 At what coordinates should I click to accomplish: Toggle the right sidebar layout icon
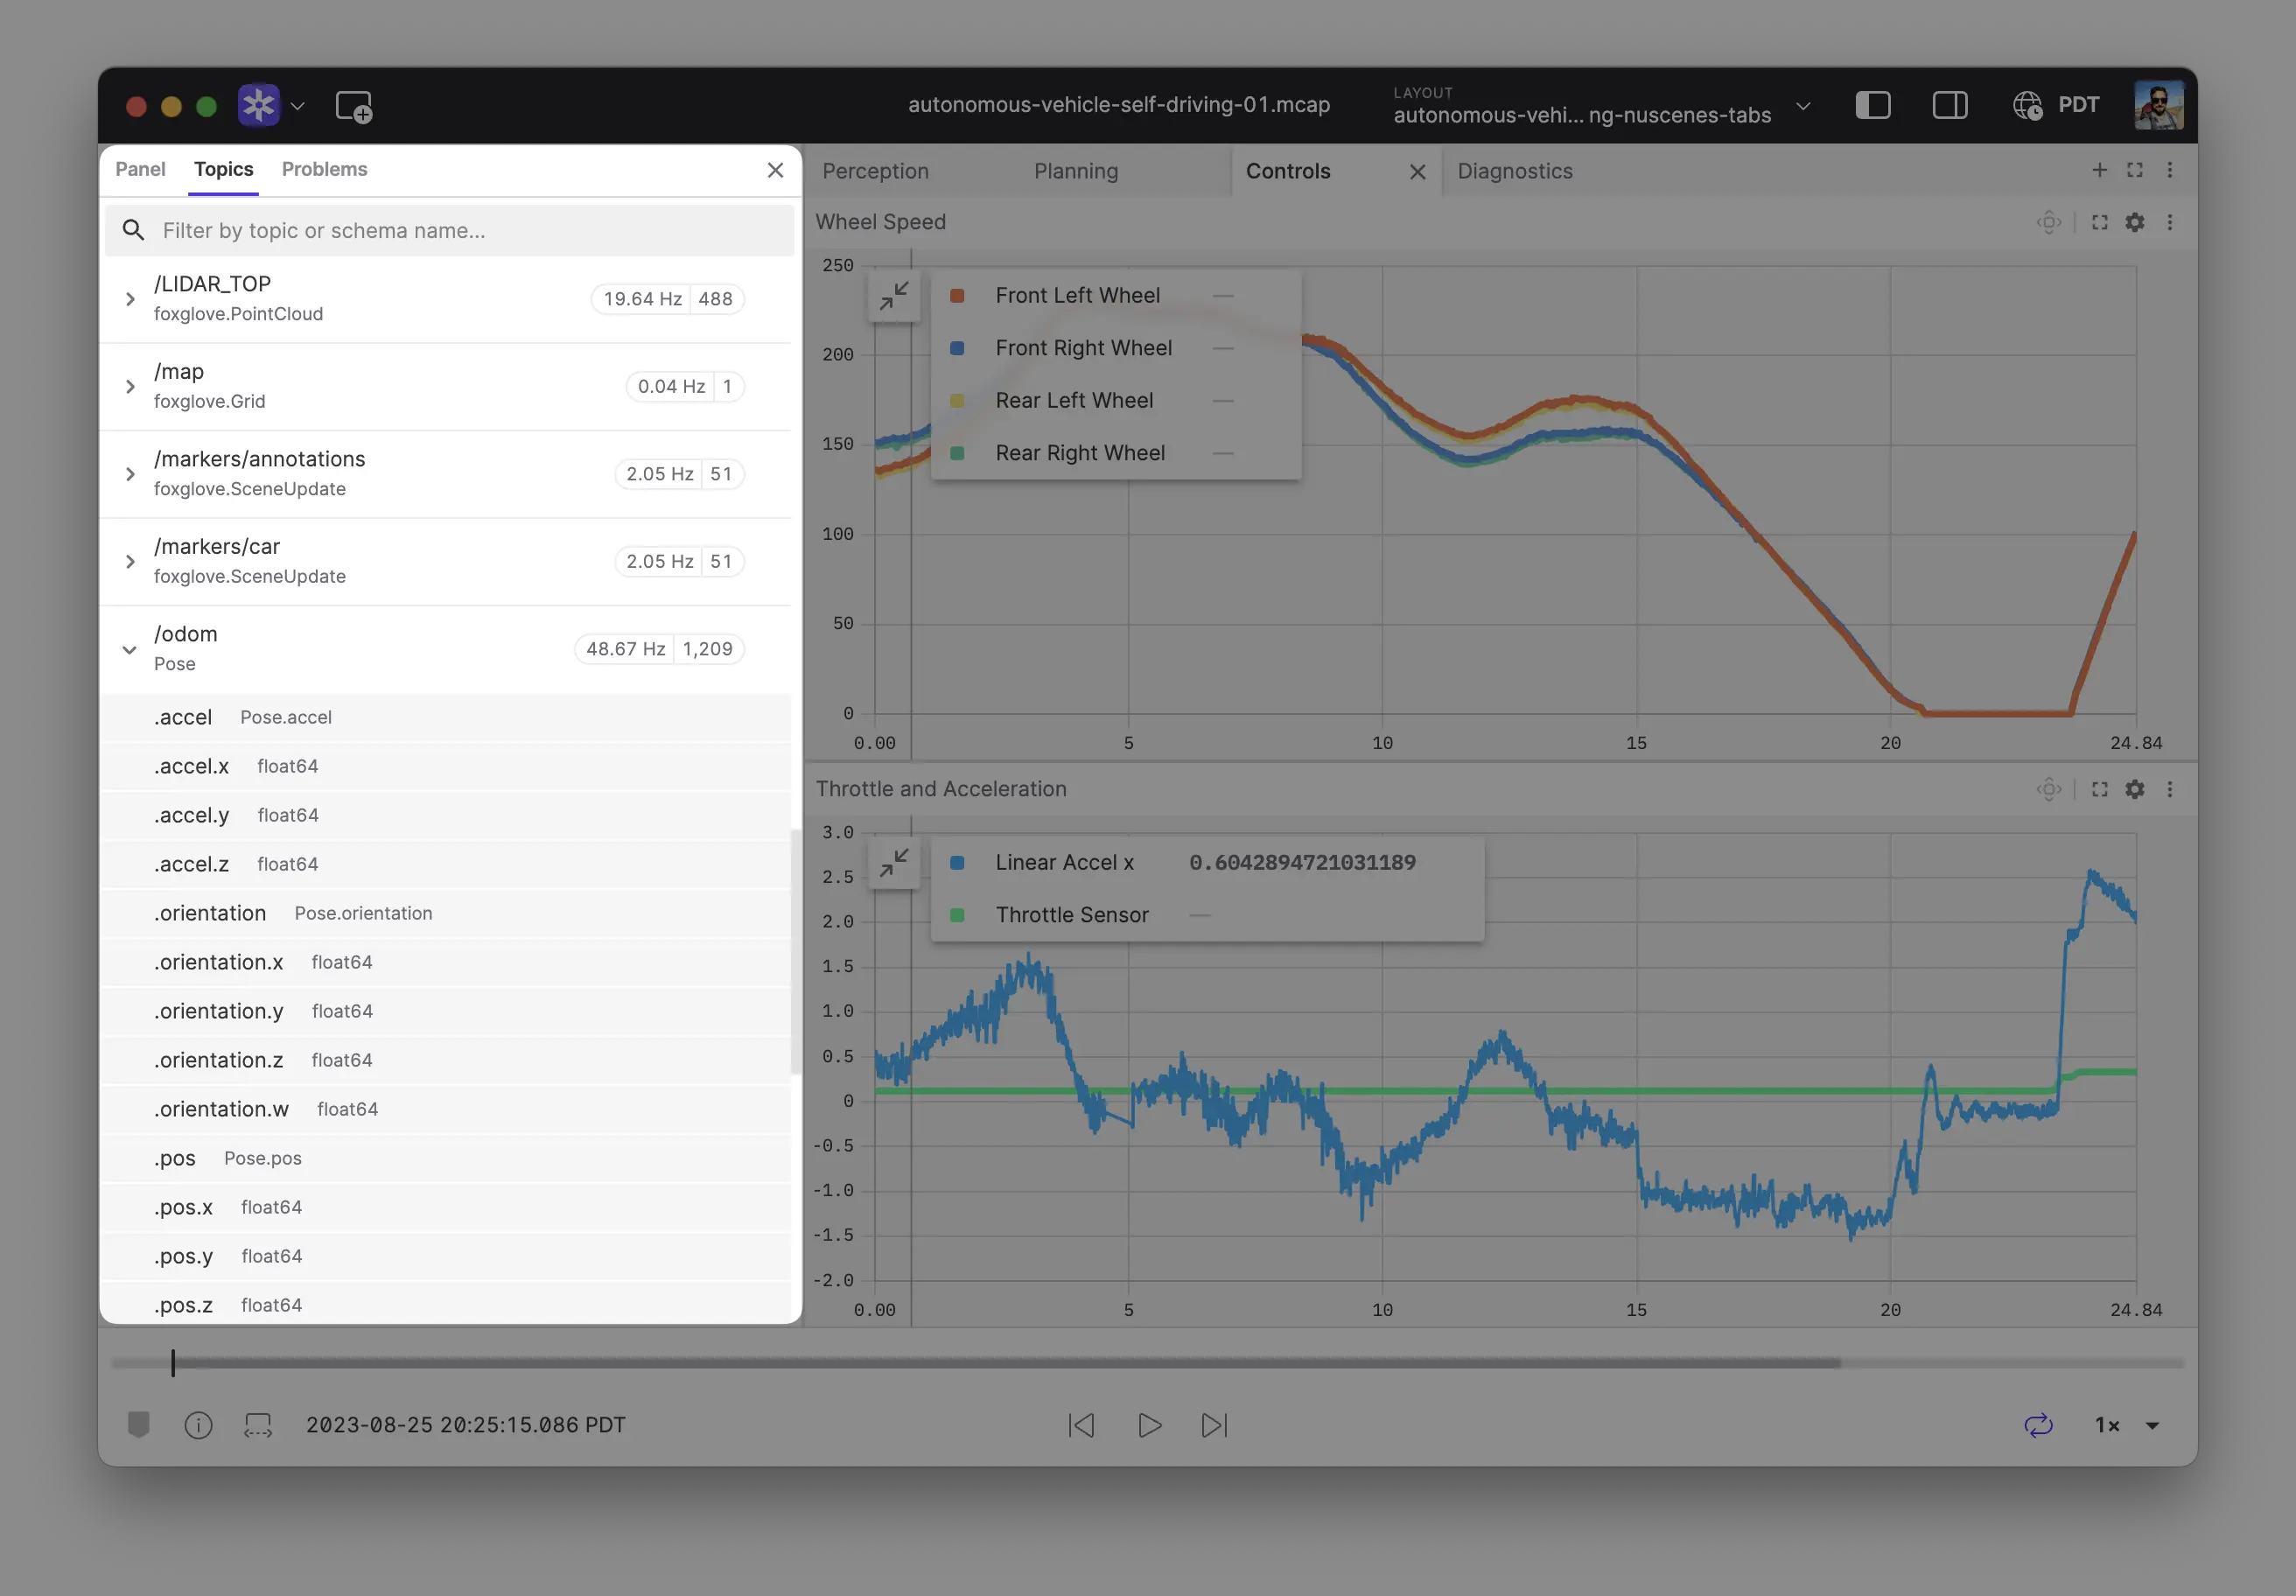(1949, 105)
